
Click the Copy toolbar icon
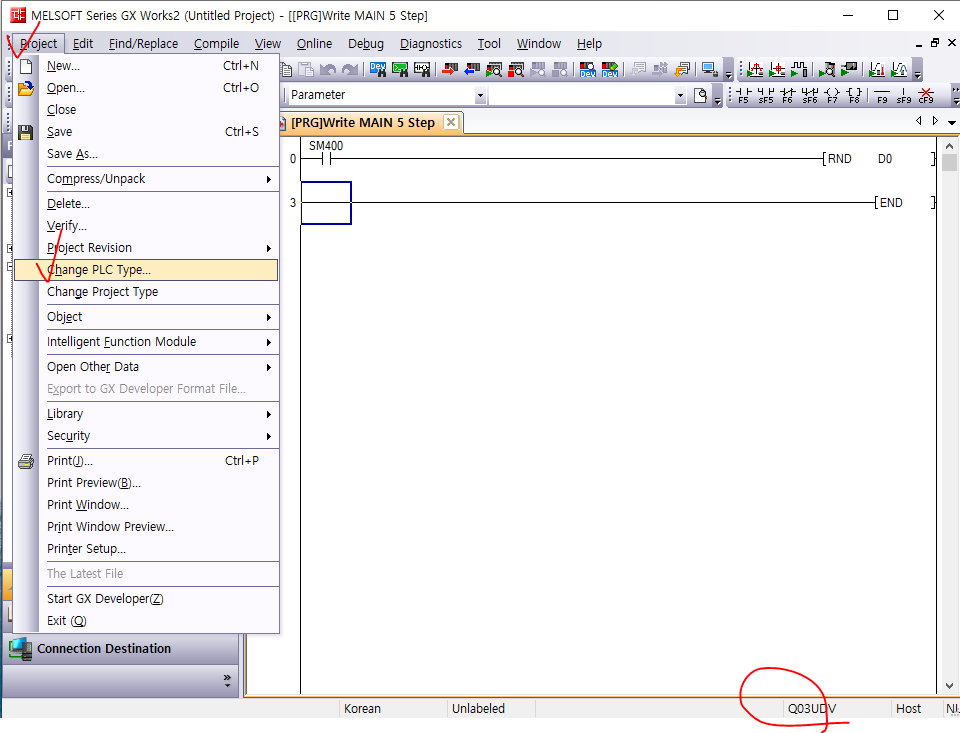coord(285,69)
